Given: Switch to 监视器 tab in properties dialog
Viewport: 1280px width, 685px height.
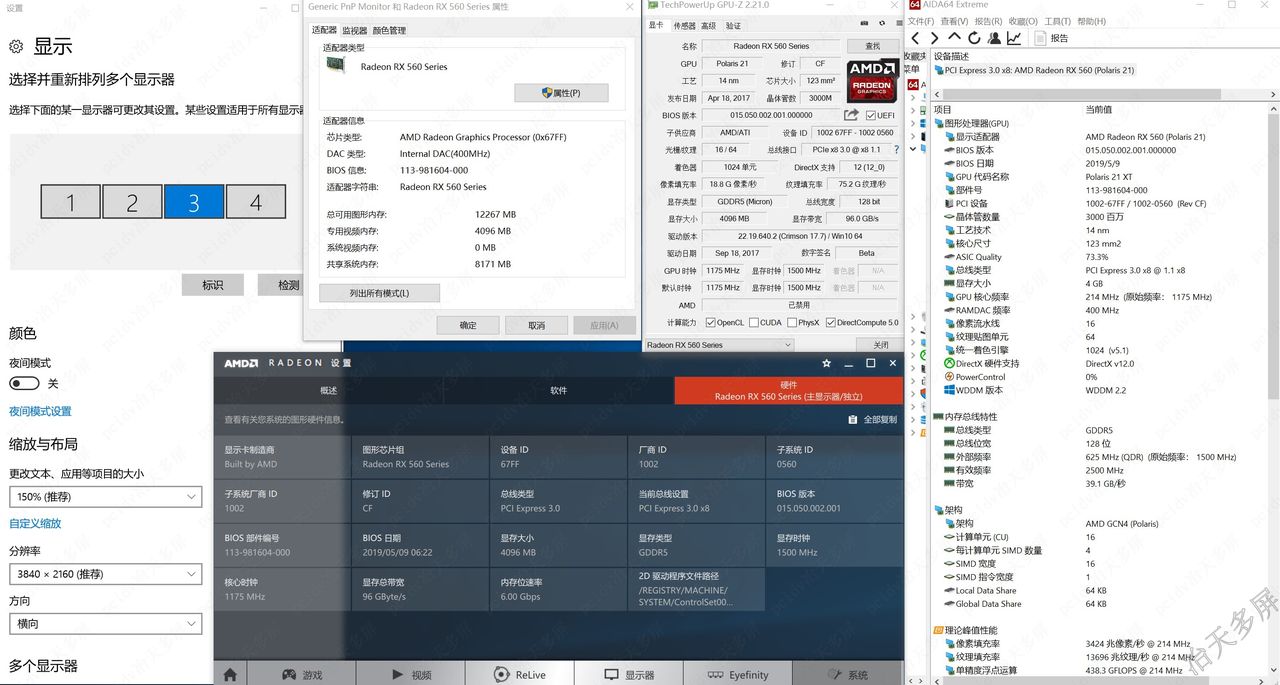Looking at the screenshot, I should coord(355,30).
